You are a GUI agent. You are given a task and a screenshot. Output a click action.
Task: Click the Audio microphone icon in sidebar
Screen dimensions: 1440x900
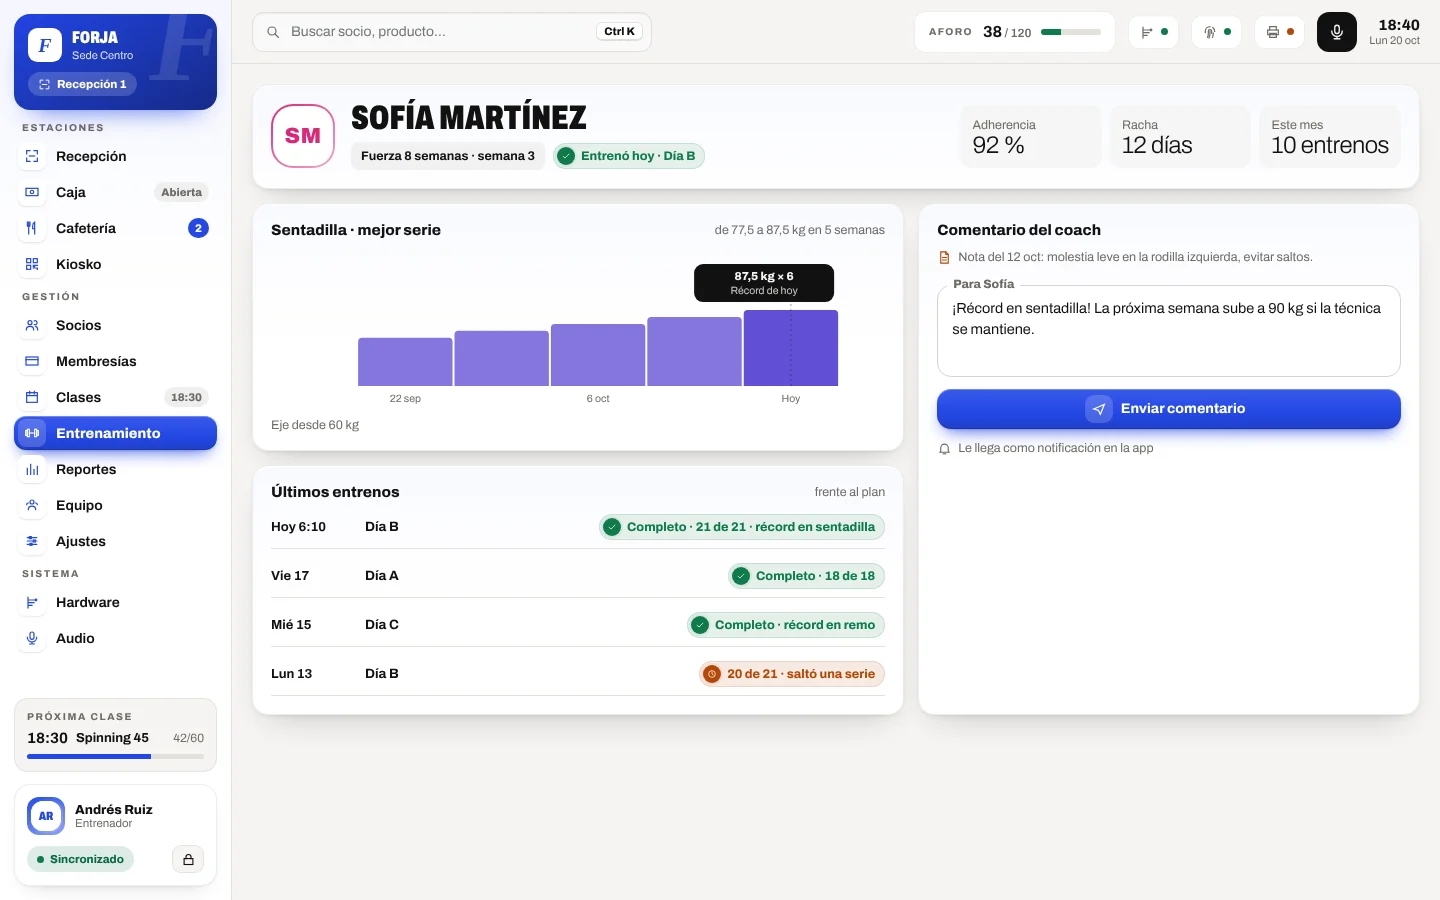click(32, 638)
